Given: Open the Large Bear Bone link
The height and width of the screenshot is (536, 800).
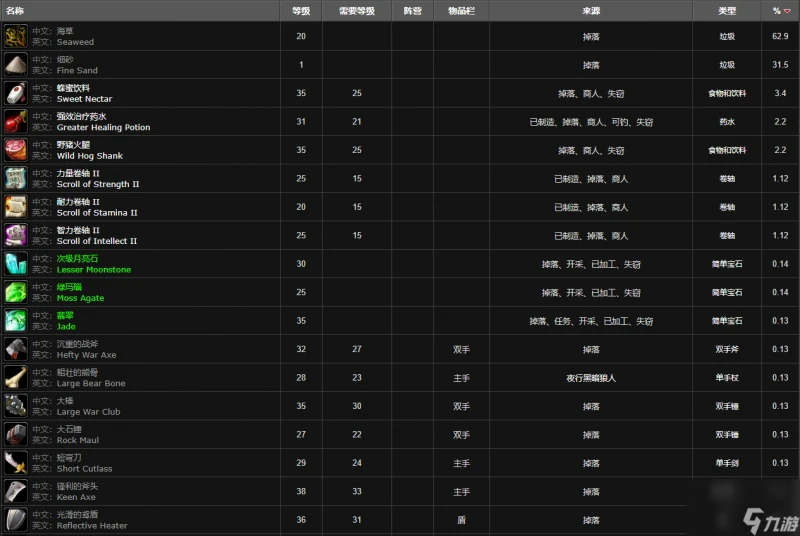Looking at the screenshot, I should [91, 383].
